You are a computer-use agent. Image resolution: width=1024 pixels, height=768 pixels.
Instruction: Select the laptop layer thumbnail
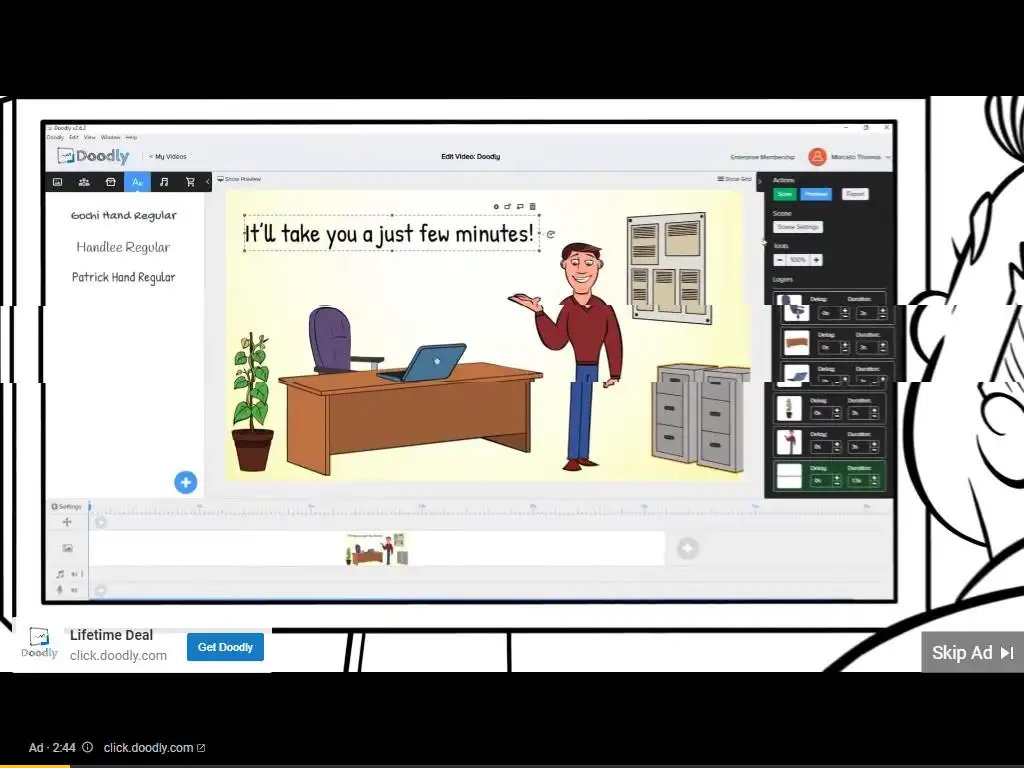(796, 375)
